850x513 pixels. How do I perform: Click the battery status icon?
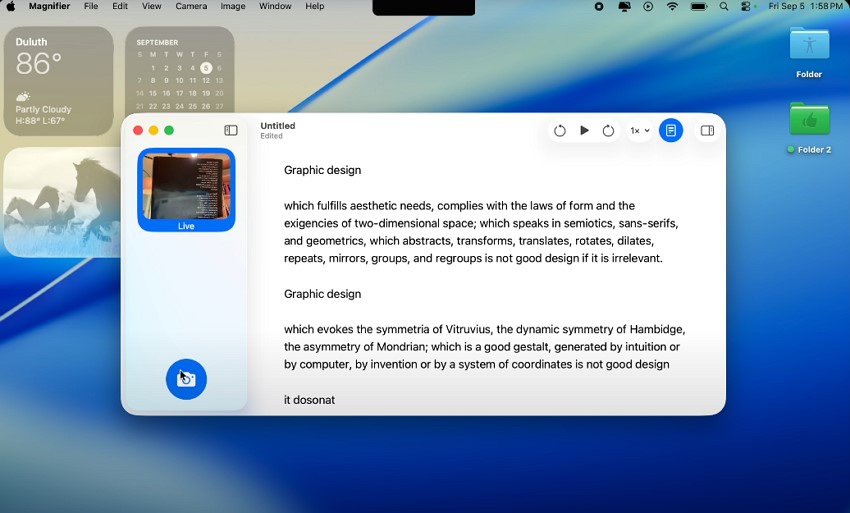point(699,7)
